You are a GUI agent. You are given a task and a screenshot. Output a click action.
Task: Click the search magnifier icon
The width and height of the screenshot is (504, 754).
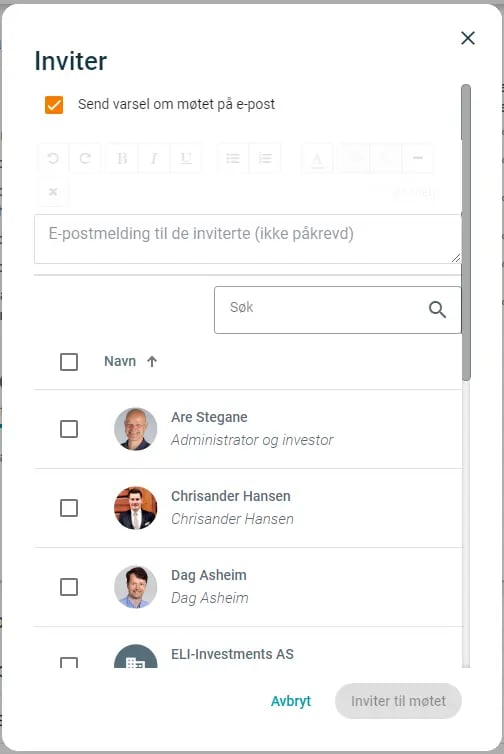point(437,310)
